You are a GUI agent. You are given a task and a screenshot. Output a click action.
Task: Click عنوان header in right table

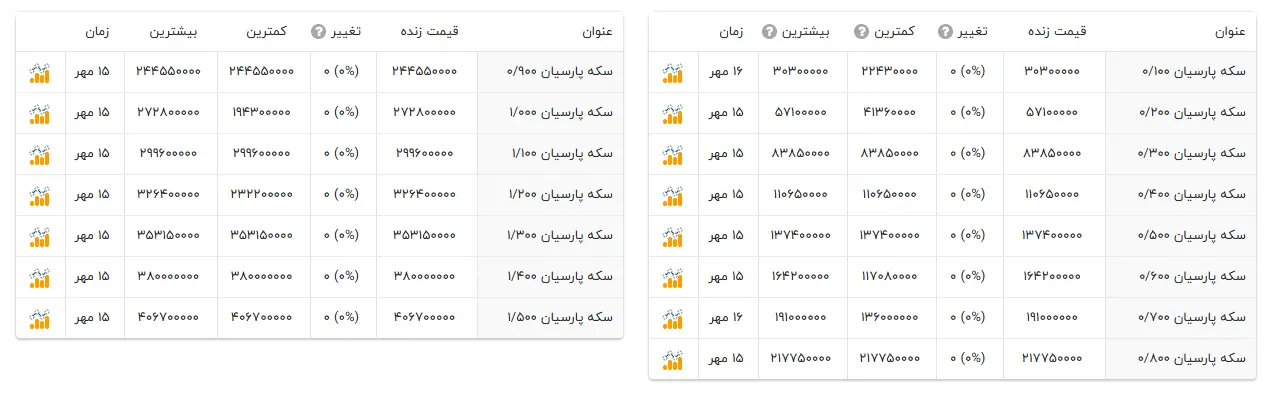tap(1229, 32)
